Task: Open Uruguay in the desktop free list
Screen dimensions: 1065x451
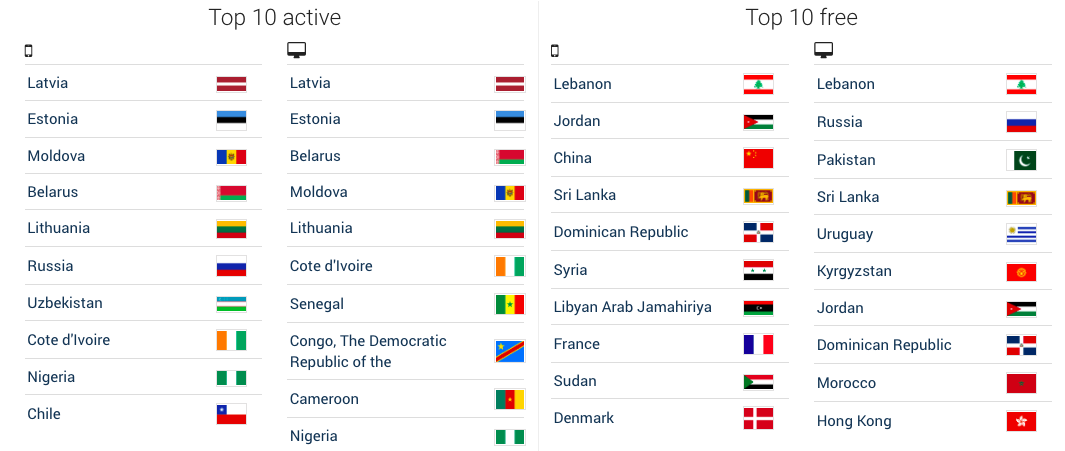Action: pyautogui.click(x=845, y=234)
